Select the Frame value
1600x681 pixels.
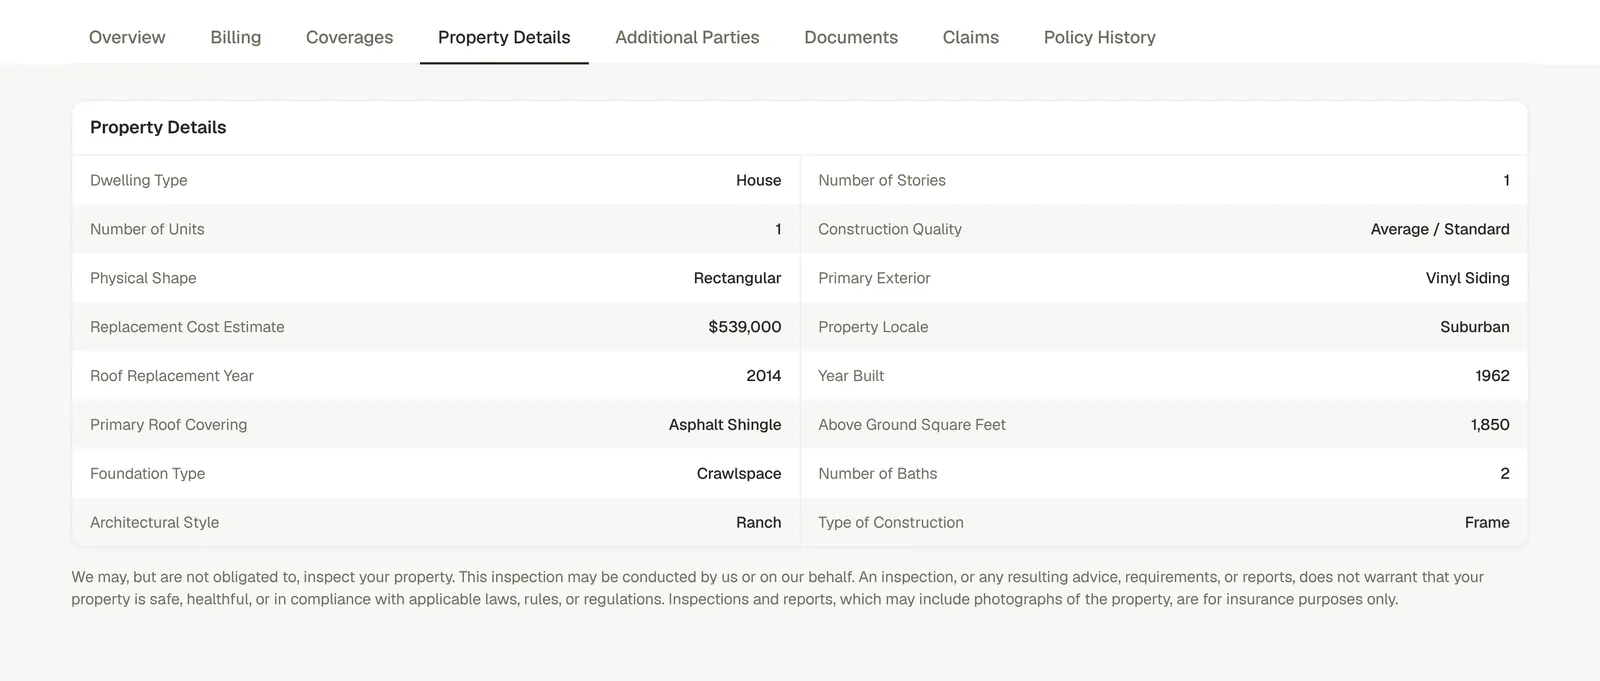click(x=1487, y=523)
